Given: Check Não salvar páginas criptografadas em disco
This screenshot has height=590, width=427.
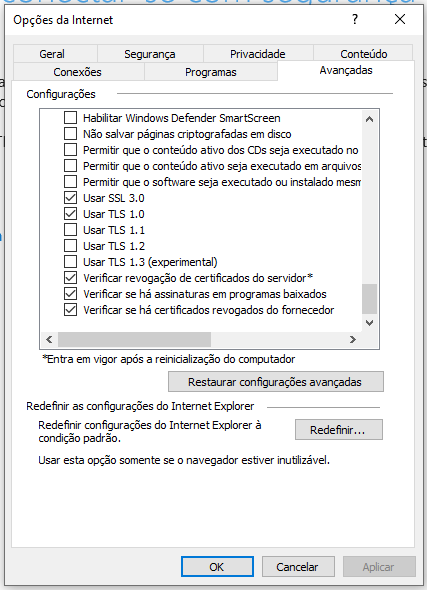Looking at the screenshot, I should coord(70,134).
